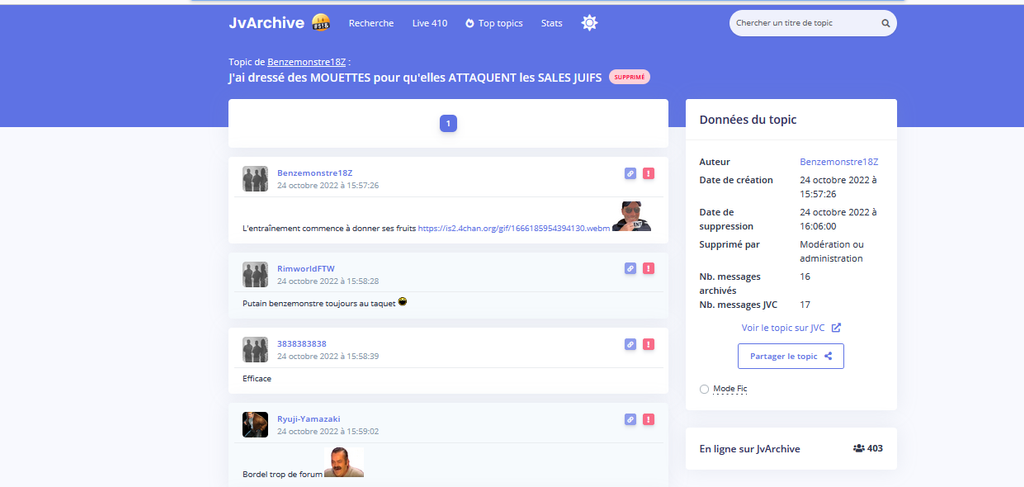Click the Partager le topic button
This screenshot has width=1024, height=487.
coord(791,356)
